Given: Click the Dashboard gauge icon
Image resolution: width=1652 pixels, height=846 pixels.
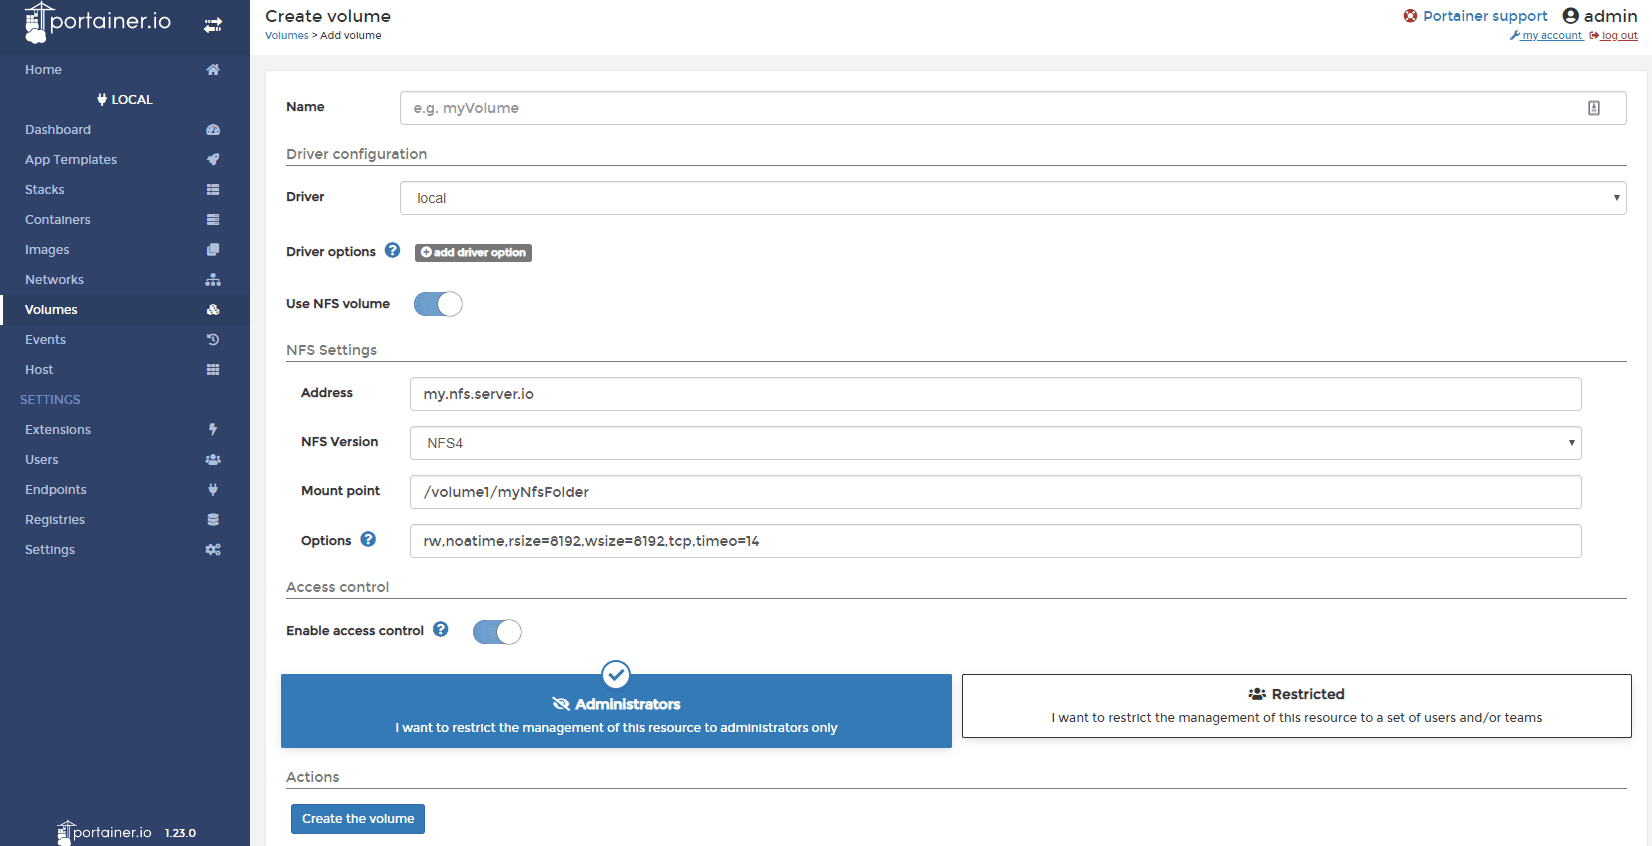Looking at the screenshot, I should [213, 130].
